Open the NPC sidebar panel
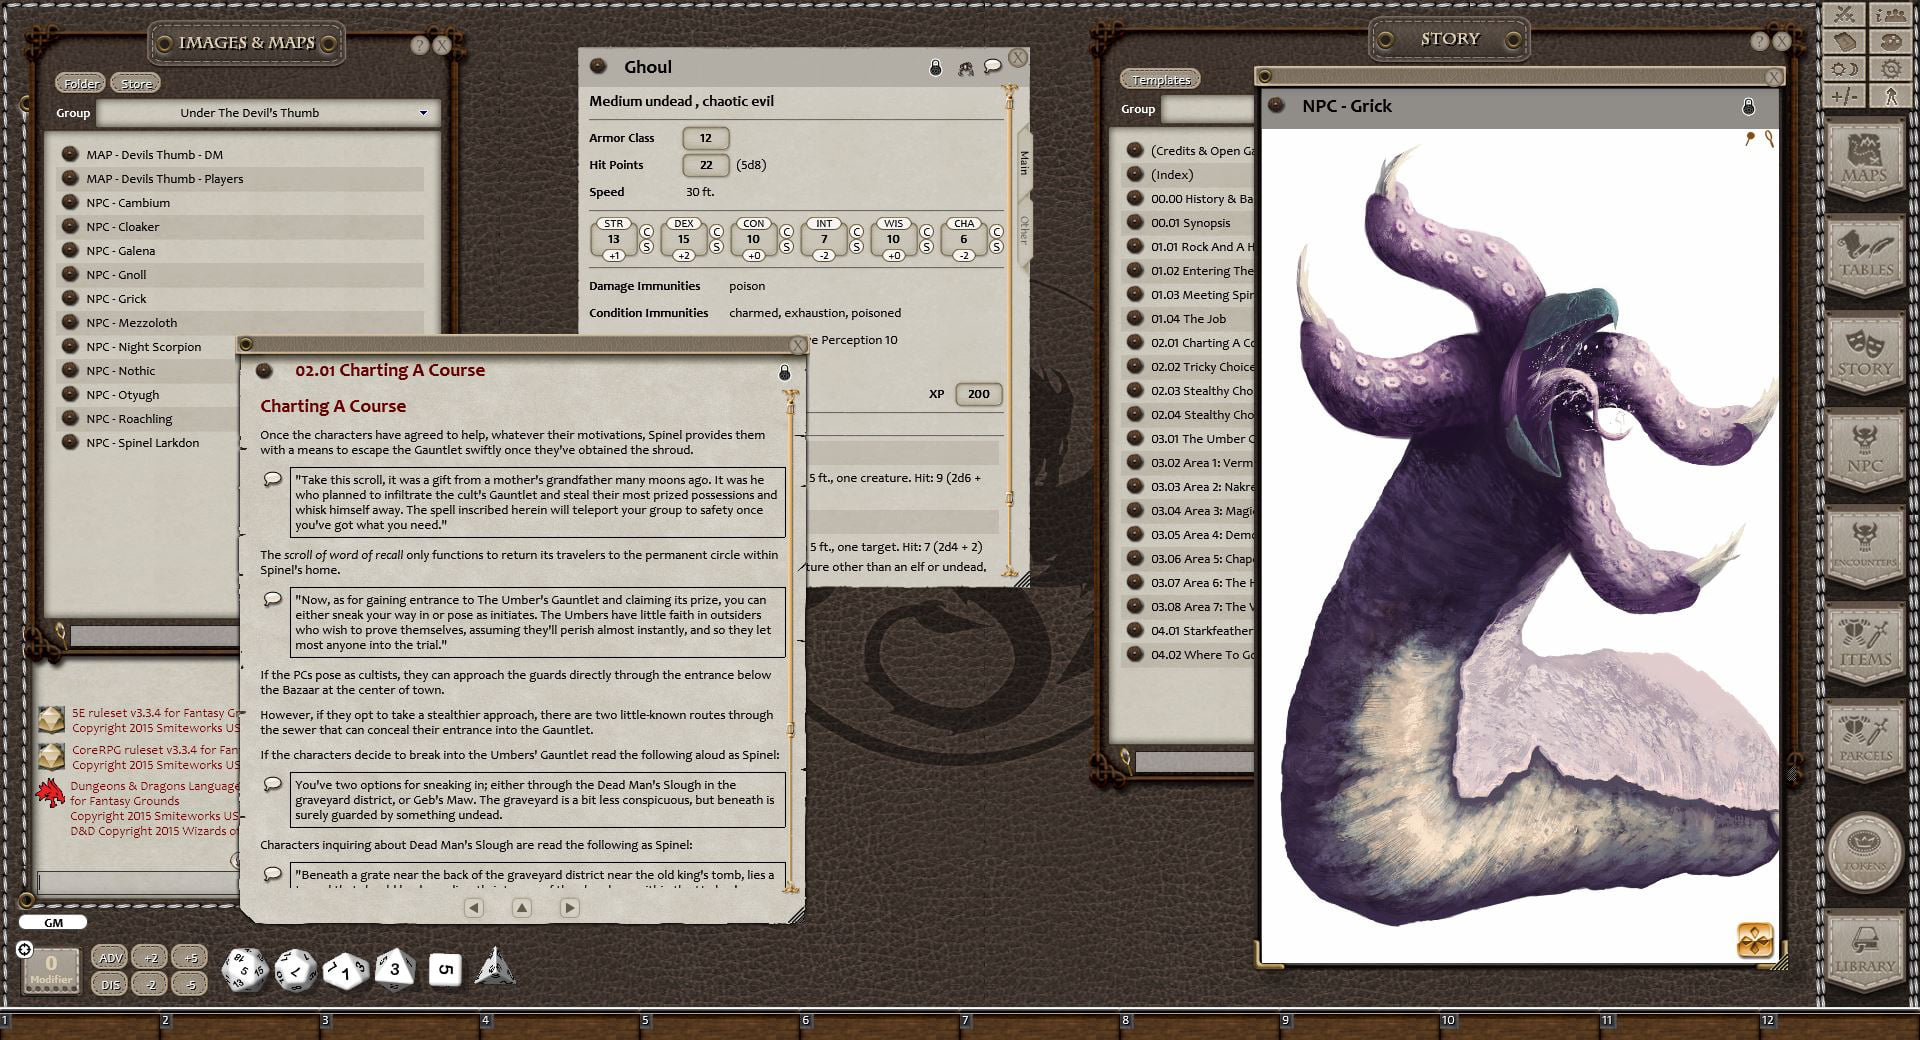This screenshot has height=1040, width=1920. click(x=1865, y=449)
